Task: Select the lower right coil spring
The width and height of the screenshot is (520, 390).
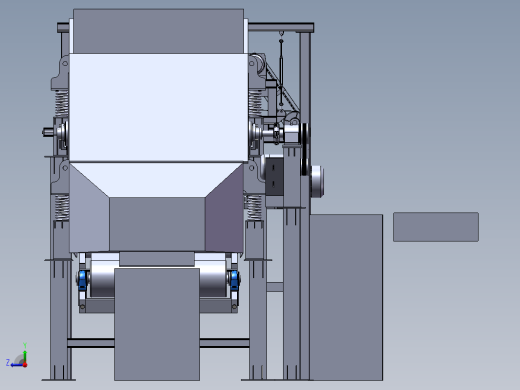Action: (x=254, y=207)
